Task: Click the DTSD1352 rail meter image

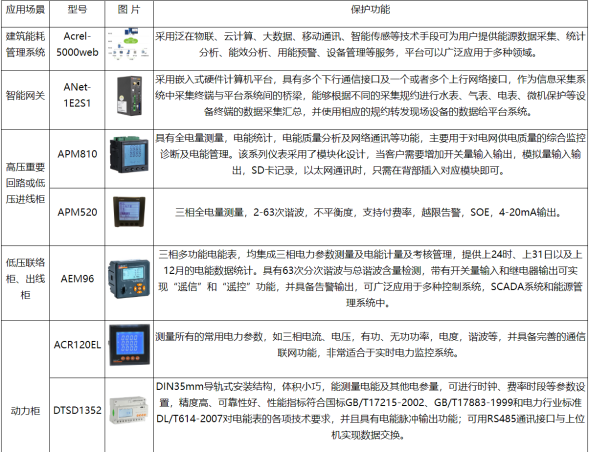Action: pyautogui.click(x=128, y=409)
